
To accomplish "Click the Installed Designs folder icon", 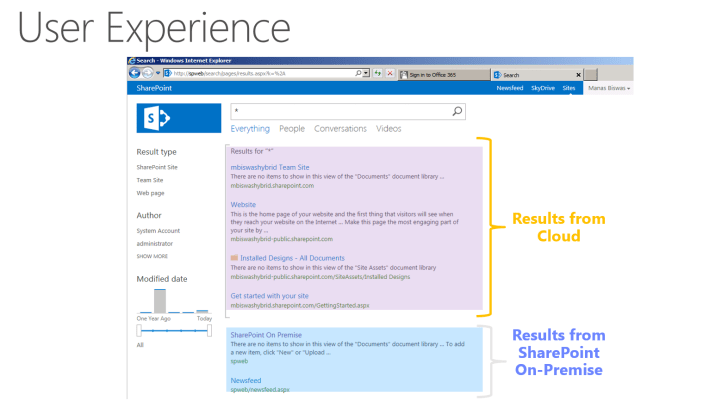I will point(234,257).
